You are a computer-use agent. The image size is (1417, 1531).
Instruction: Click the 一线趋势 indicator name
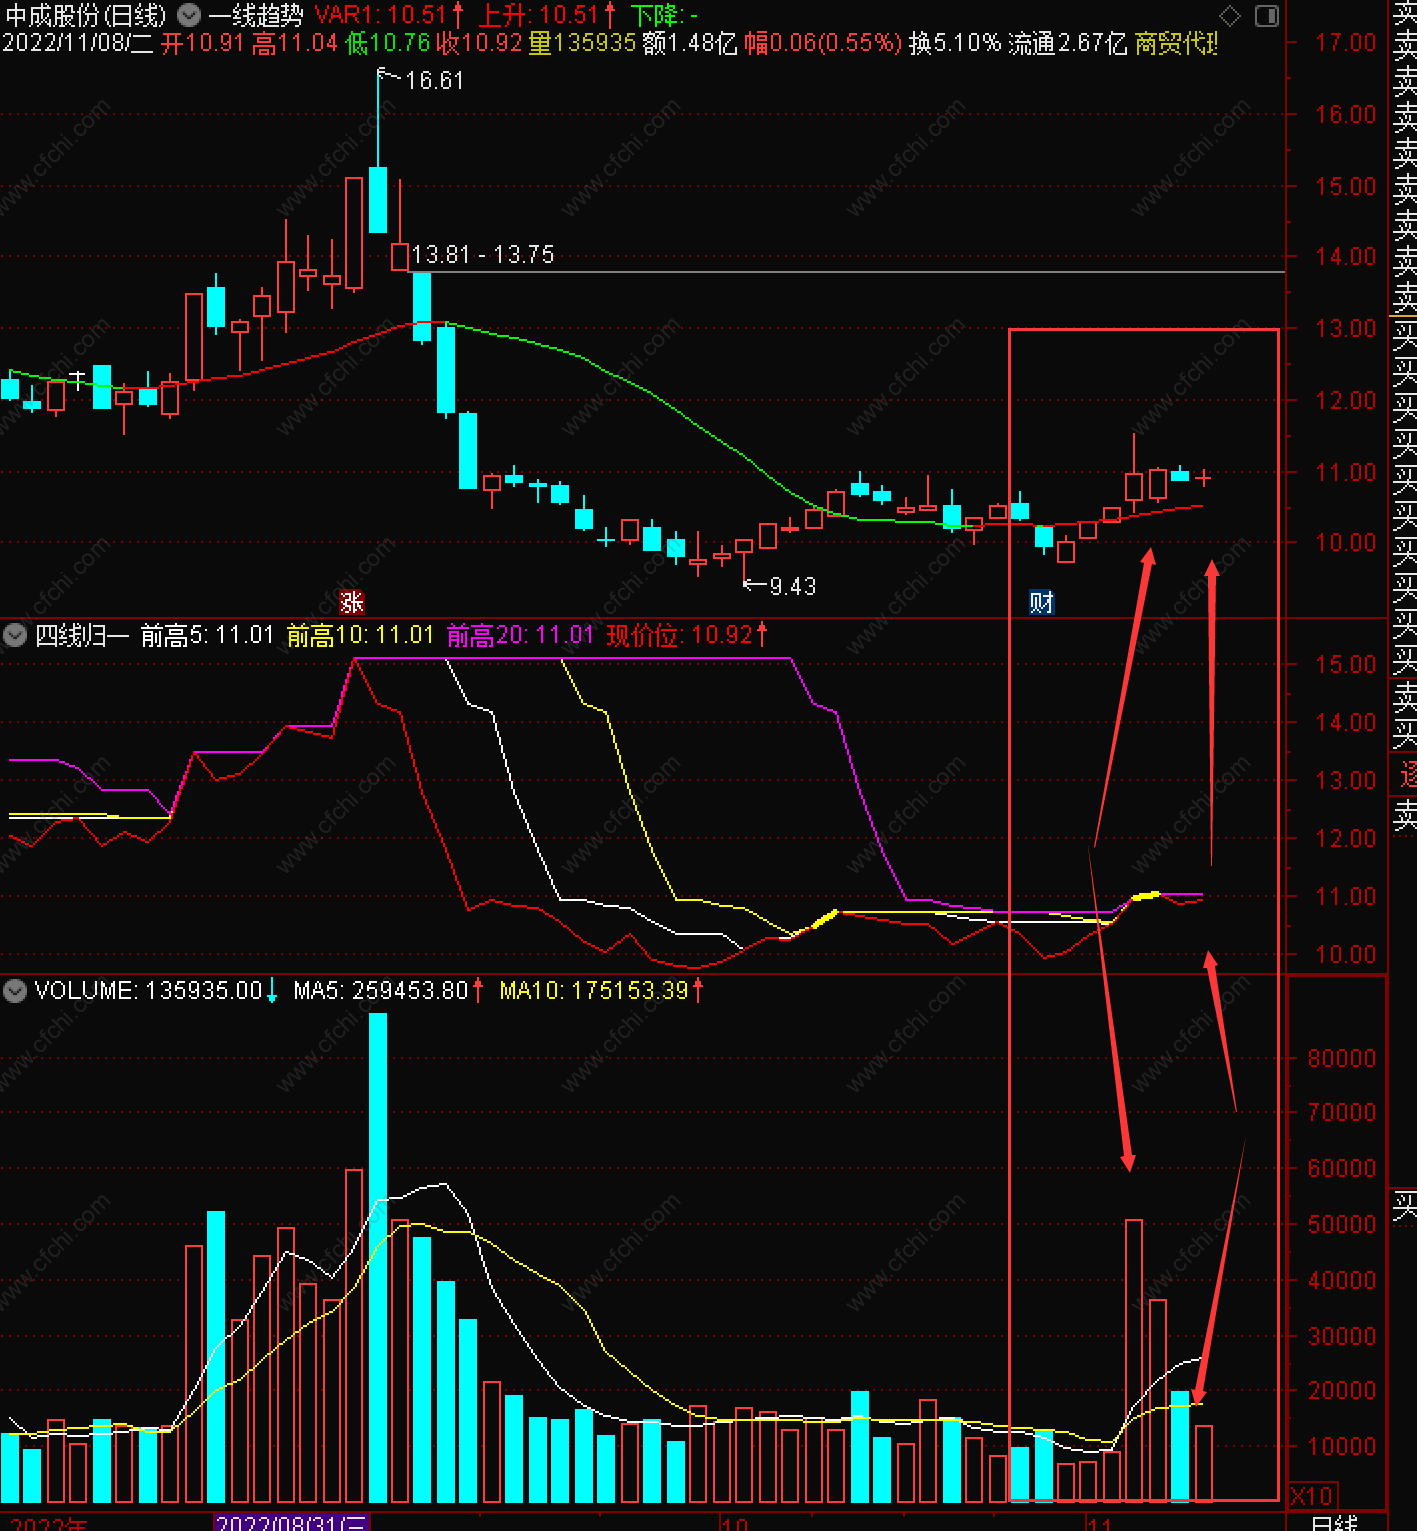point(256,15)
